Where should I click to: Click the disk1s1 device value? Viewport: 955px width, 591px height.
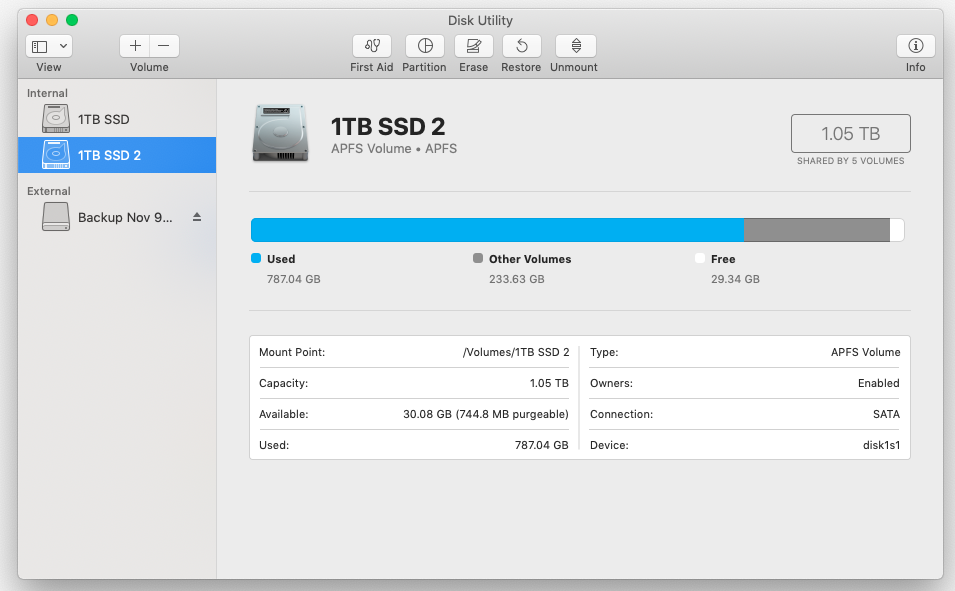(x=881, y=445)
